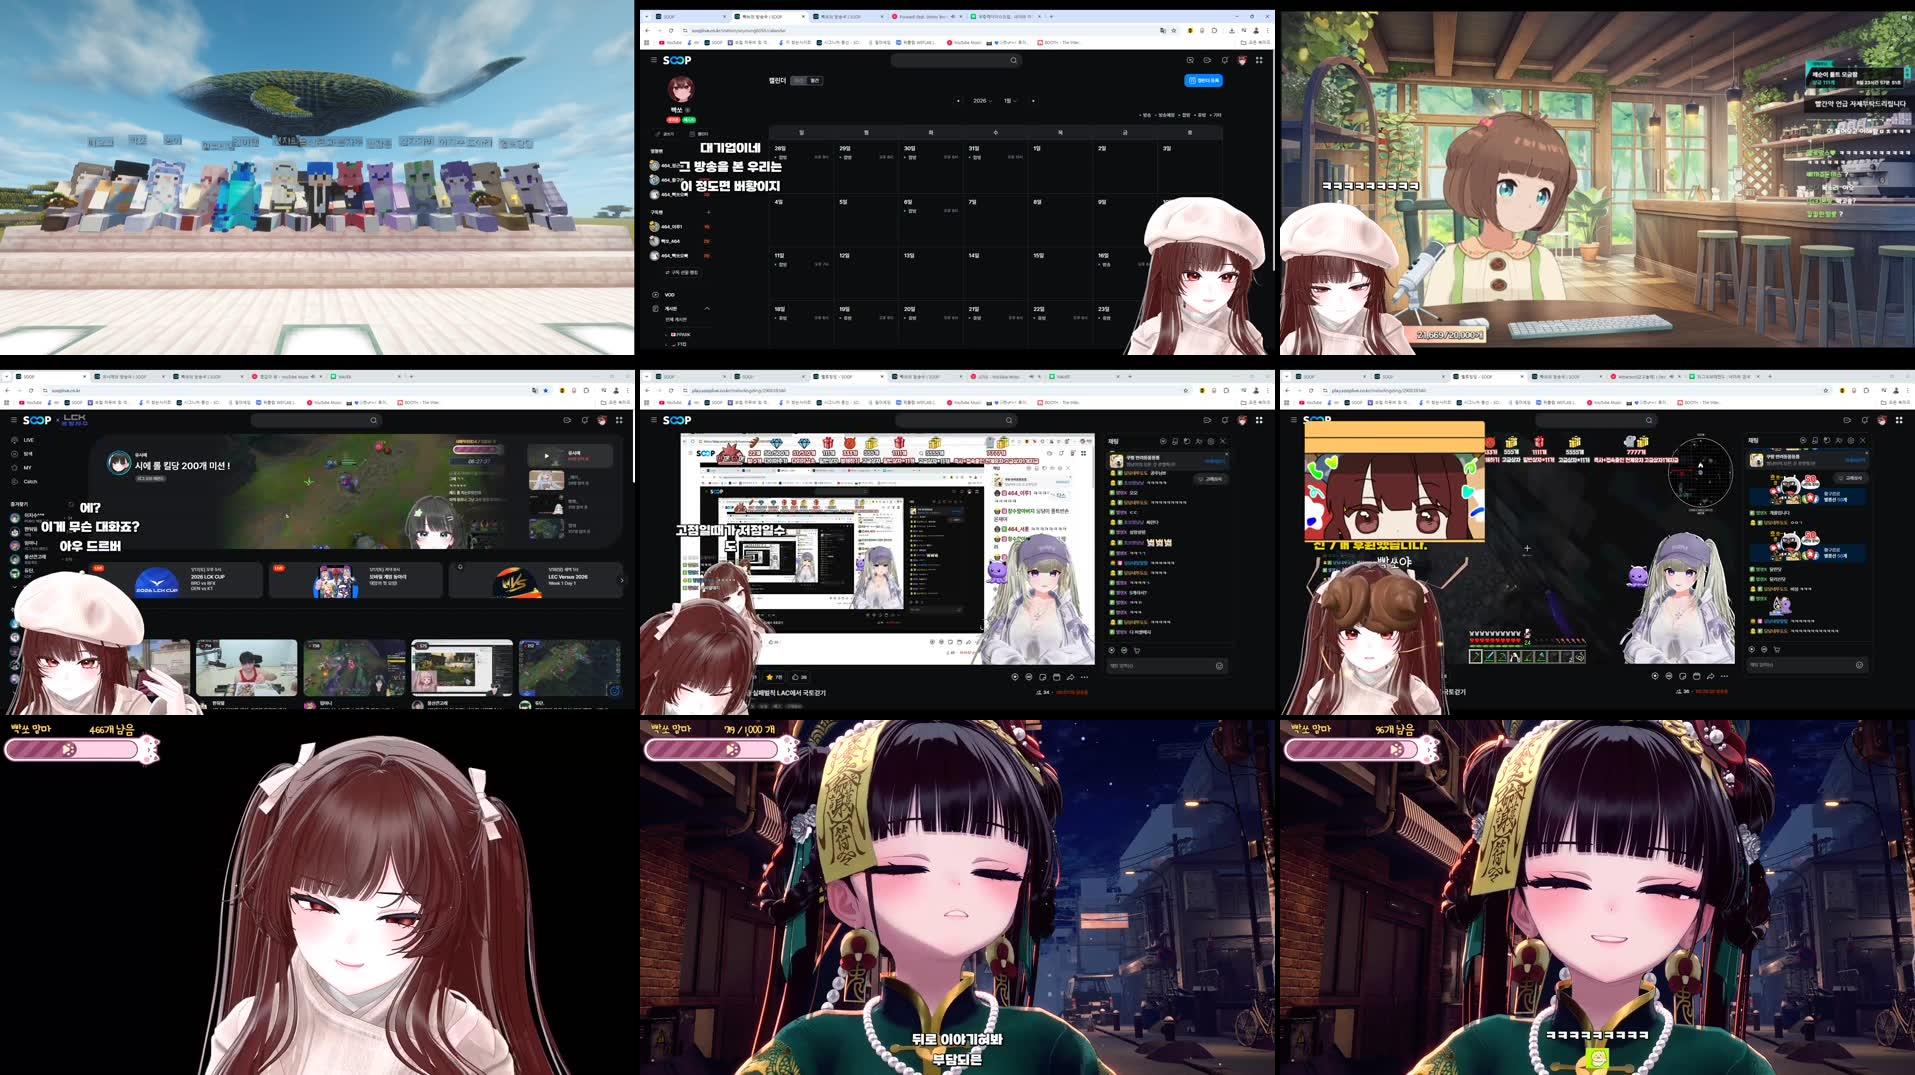Enable theater mode in the player controls
The image size is (1915, 1075).
click(1056, 678)
